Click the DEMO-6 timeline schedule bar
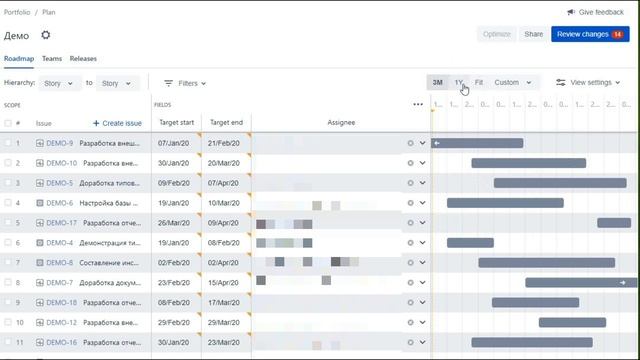 (505, 203)
